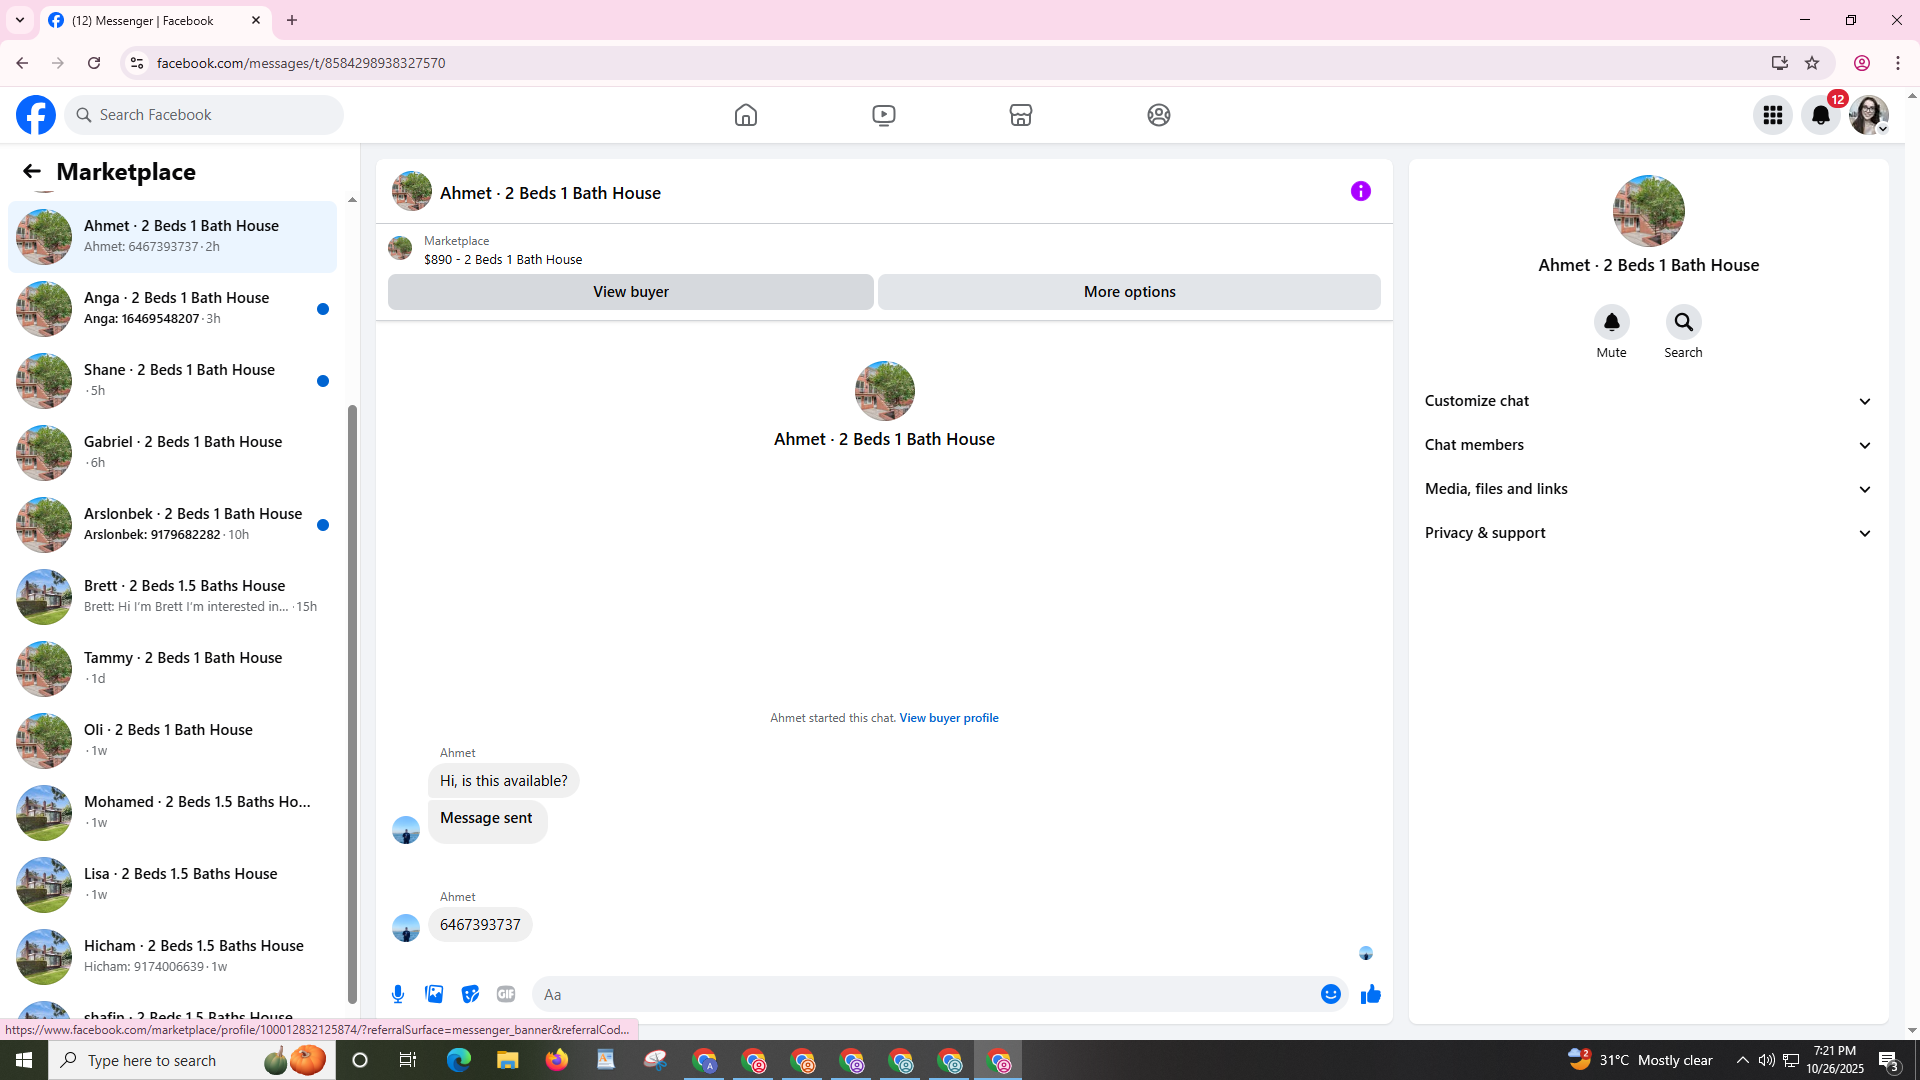Open the GIF picker

[506, 994]
